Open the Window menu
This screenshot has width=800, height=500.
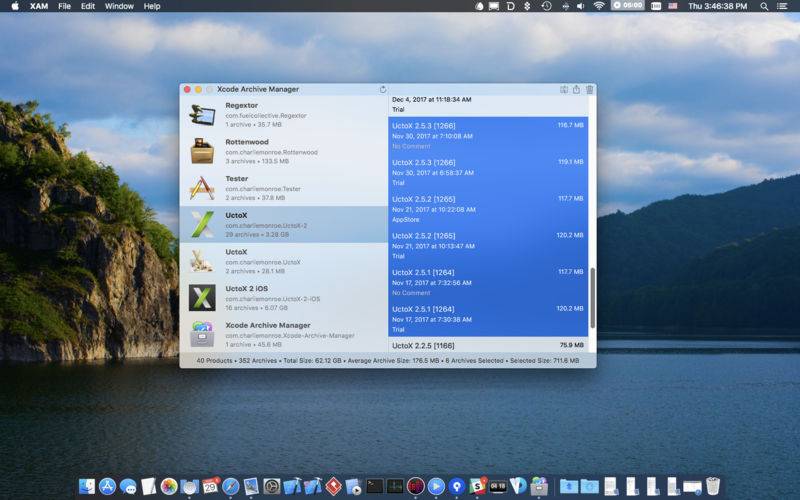pos(119,6)
